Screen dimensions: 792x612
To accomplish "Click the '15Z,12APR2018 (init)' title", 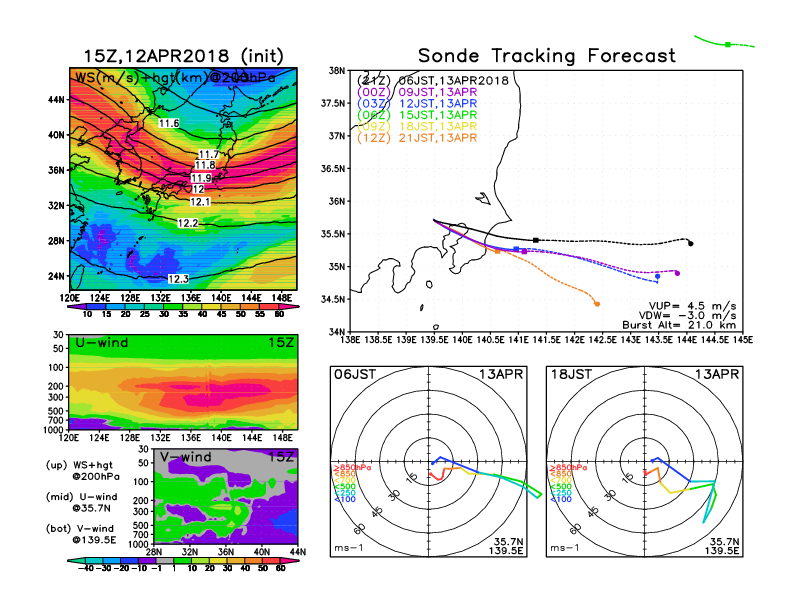I will [183, 56].
